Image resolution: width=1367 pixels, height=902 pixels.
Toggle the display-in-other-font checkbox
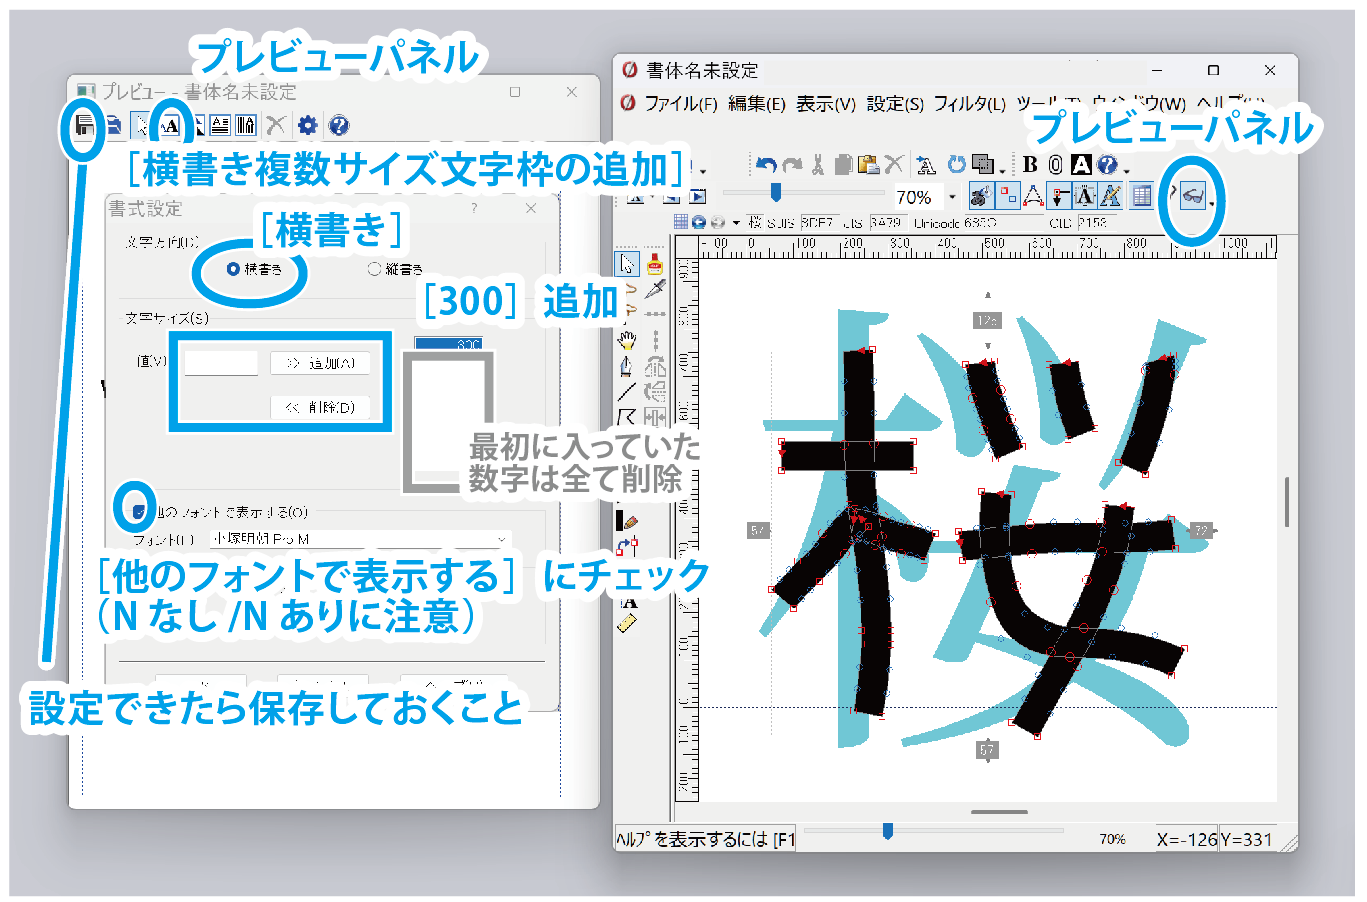coord(139,512)
